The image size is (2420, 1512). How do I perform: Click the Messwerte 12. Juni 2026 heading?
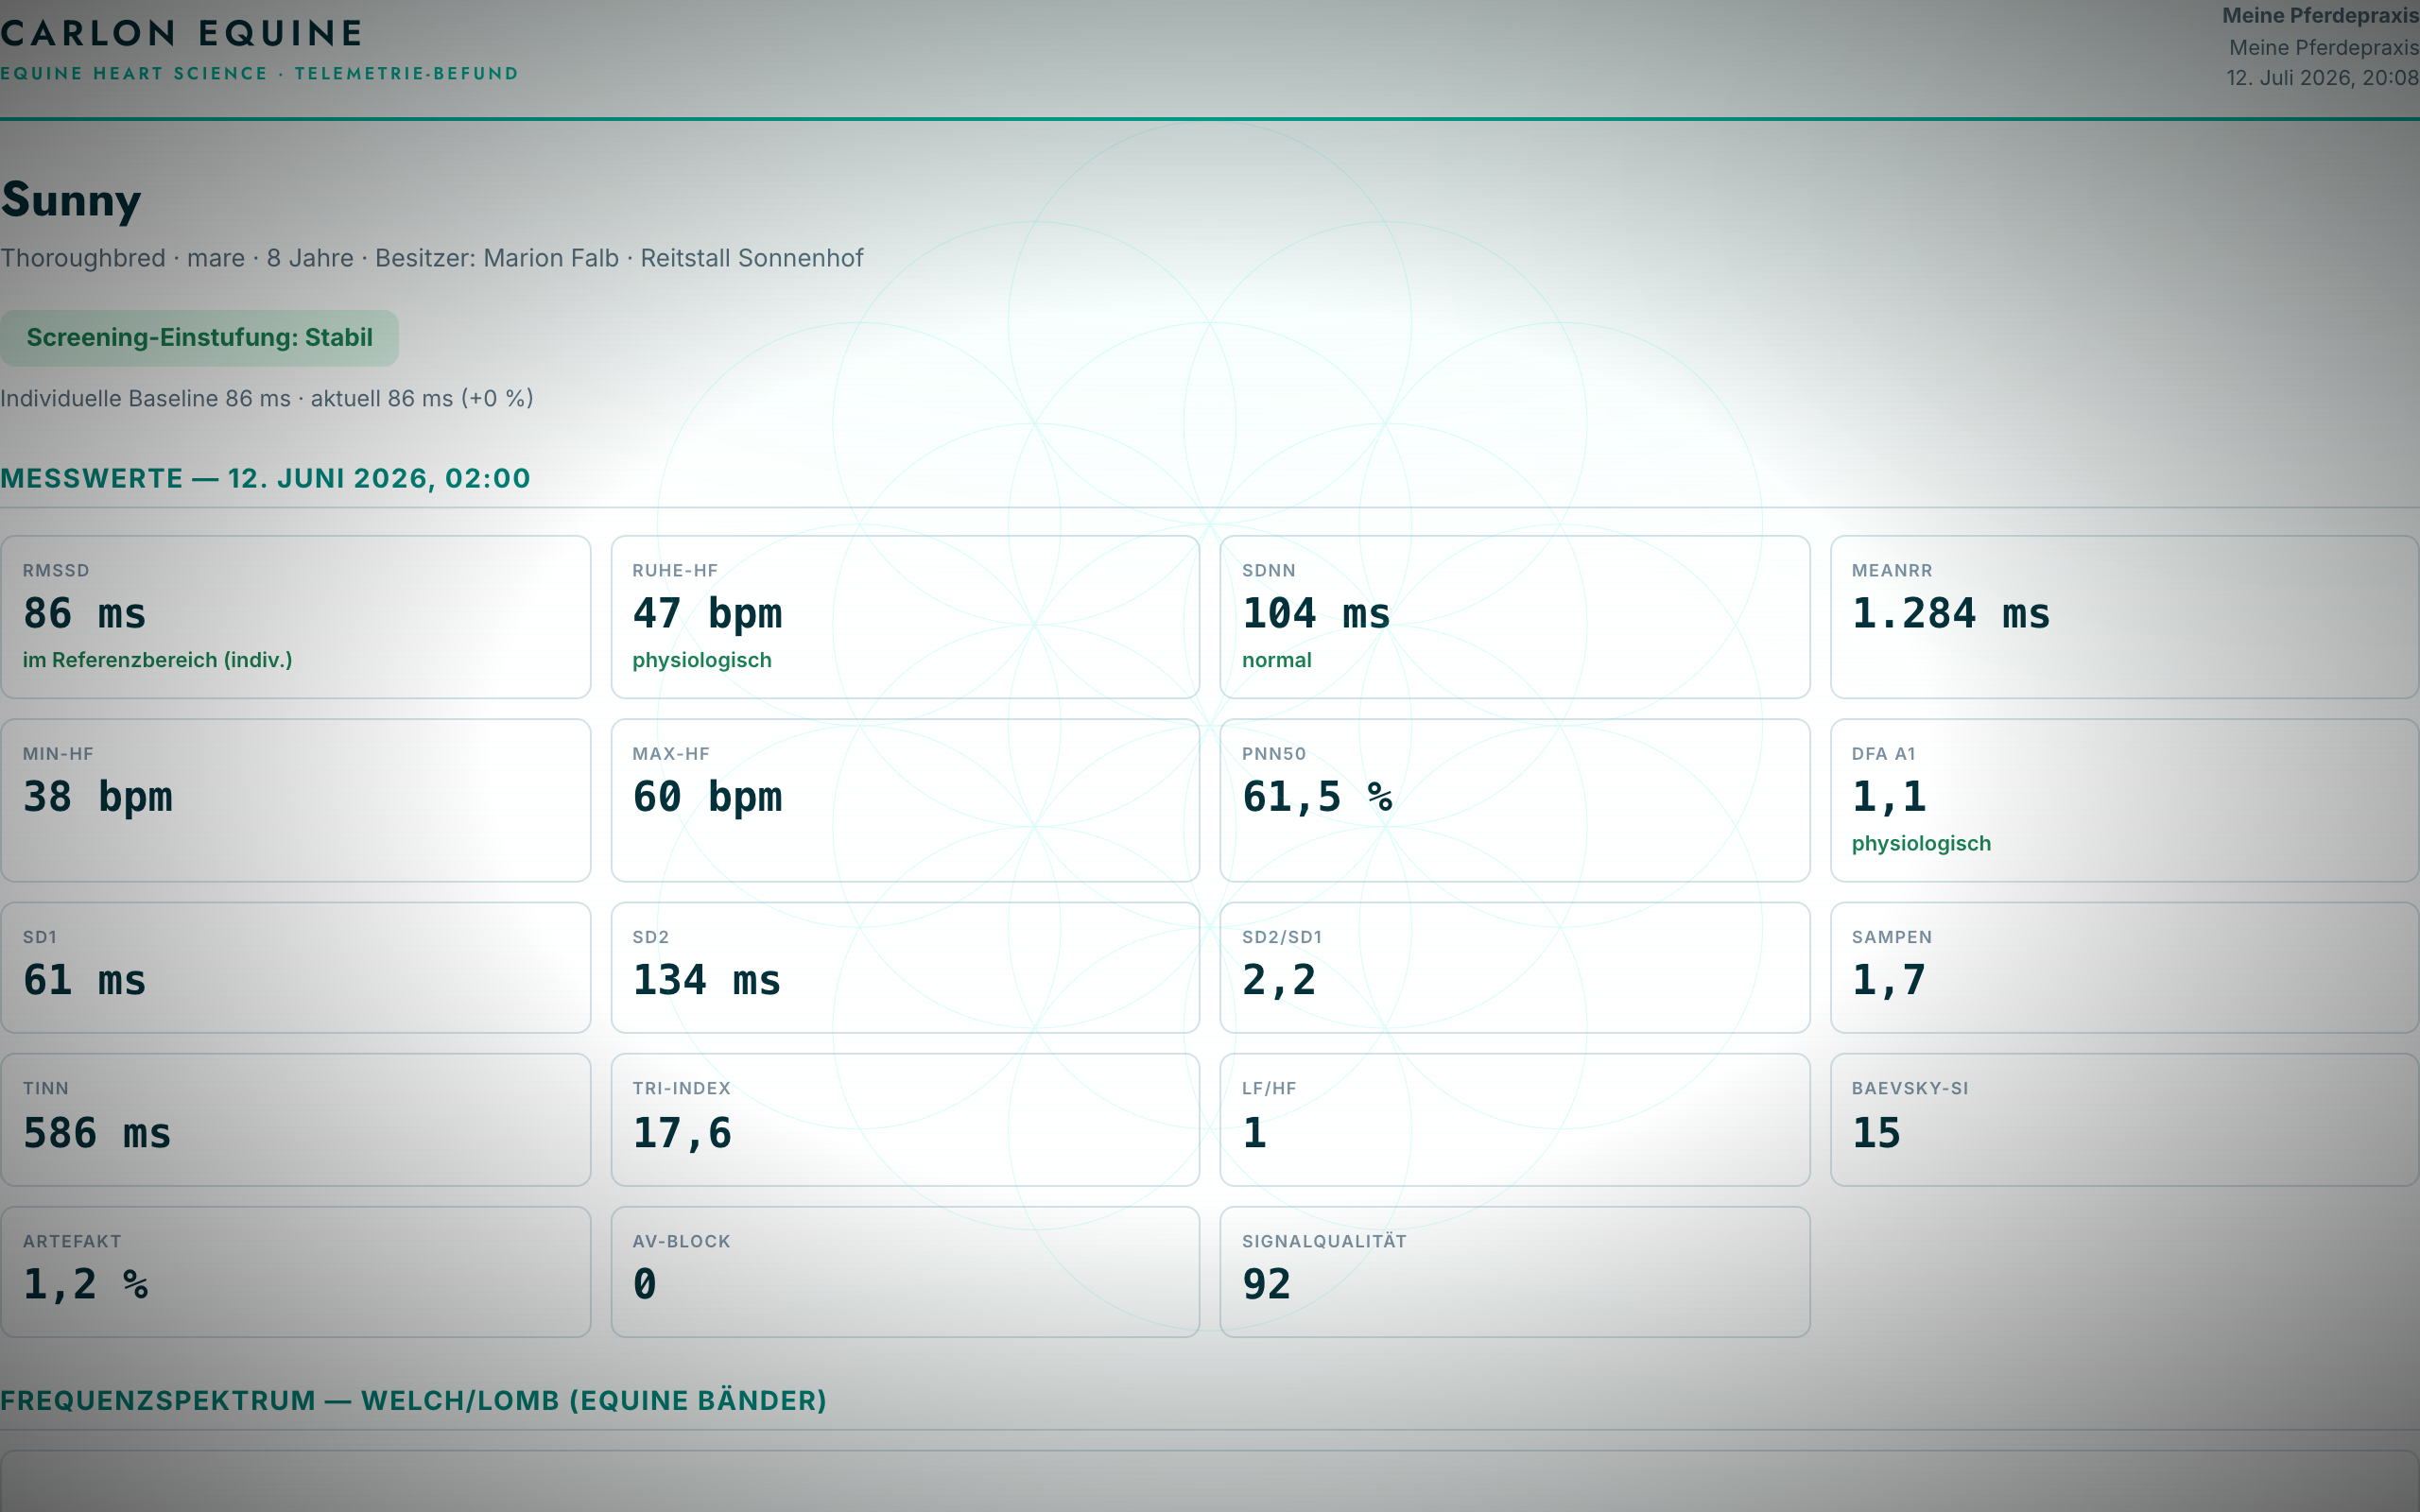[265, 478]
